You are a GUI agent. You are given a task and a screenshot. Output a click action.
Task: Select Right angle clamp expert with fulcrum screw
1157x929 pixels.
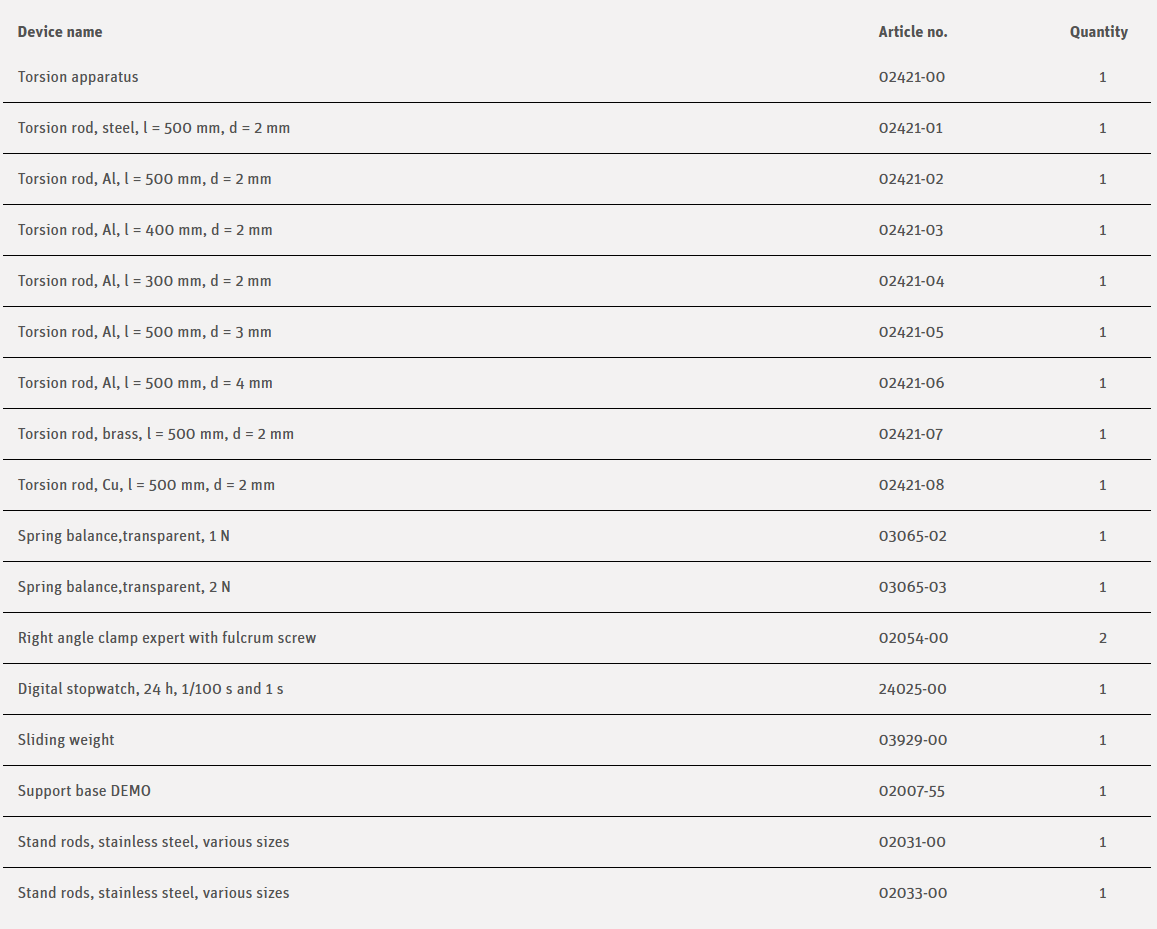(167, 638)
